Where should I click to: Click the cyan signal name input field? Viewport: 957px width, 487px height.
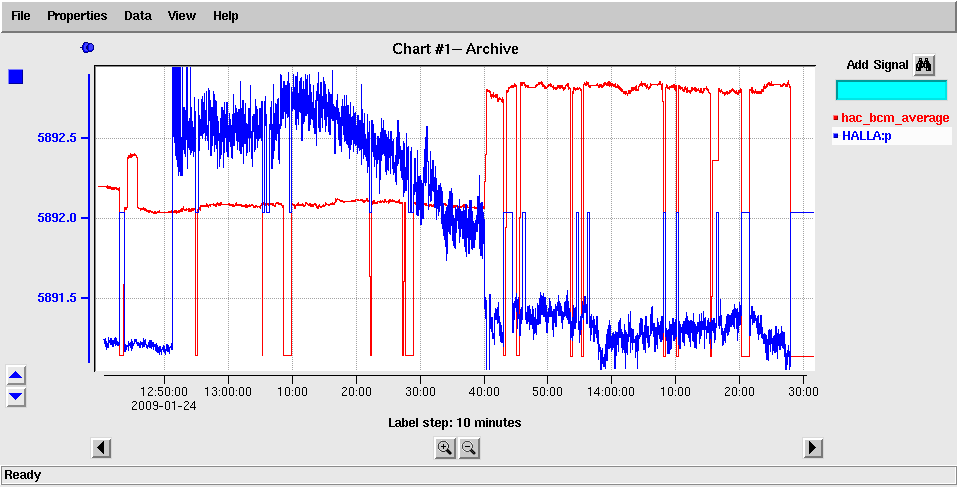(x=891, y=90)
